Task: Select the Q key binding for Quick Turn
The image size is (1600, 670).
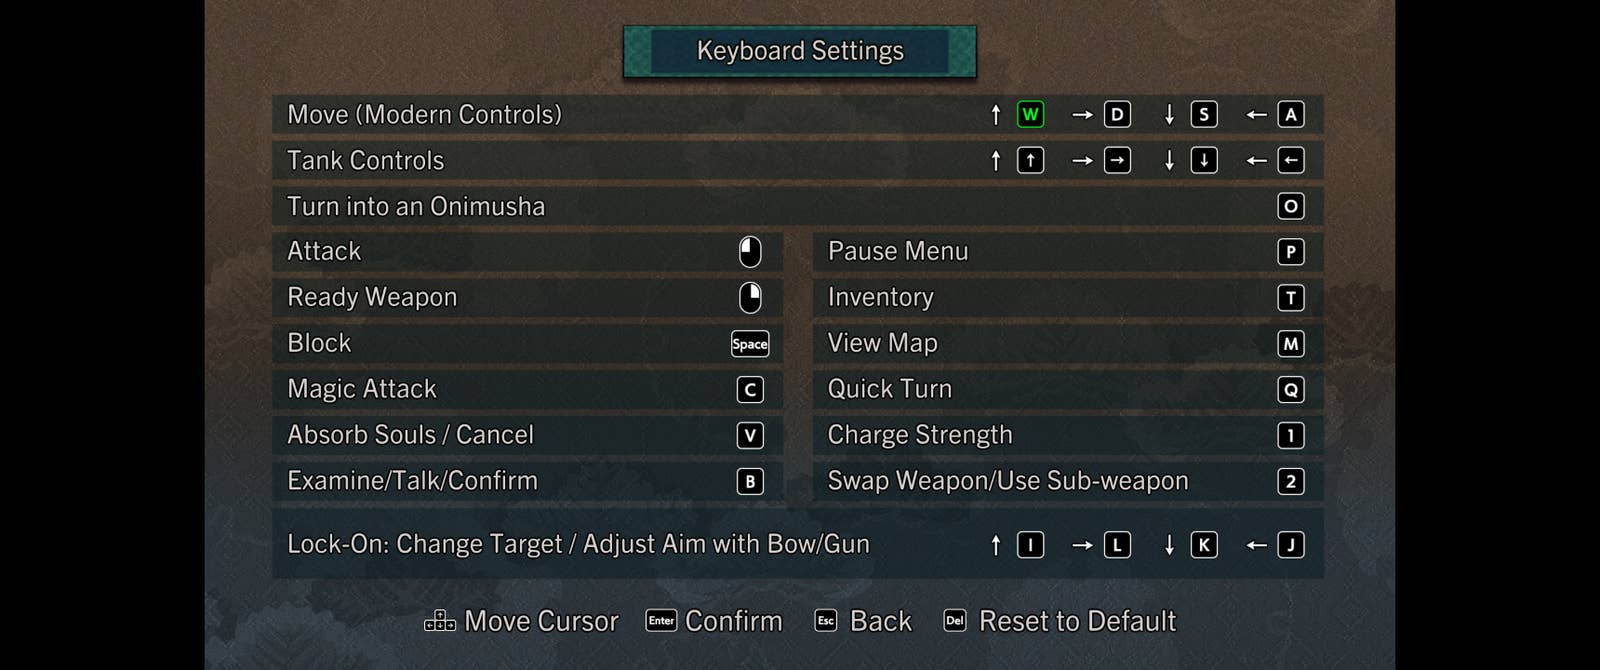Action: coord(1291,390)
